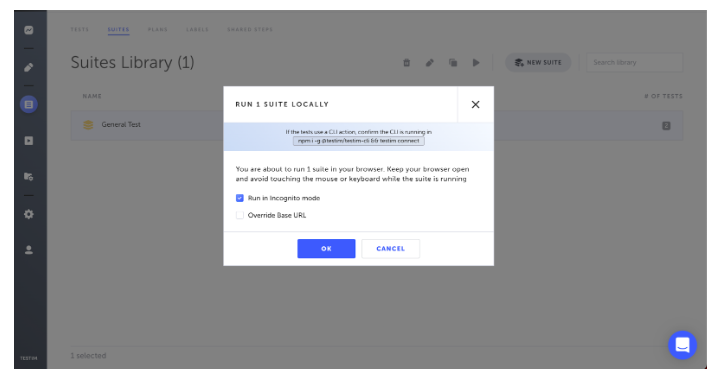717x385 pixels.
Task: Open the chat support bubble
Action: [682, 345]
